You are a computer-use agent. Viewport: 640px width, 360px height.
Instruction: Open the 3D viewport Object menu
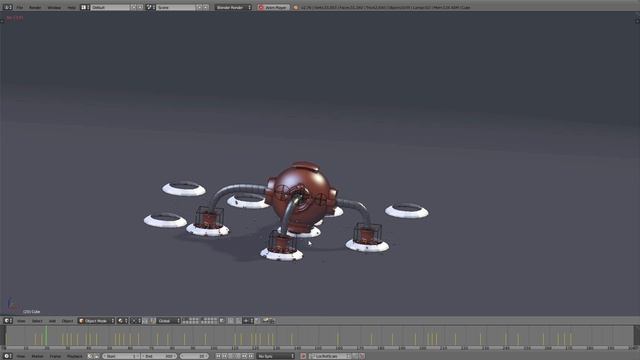pos(67,321)
